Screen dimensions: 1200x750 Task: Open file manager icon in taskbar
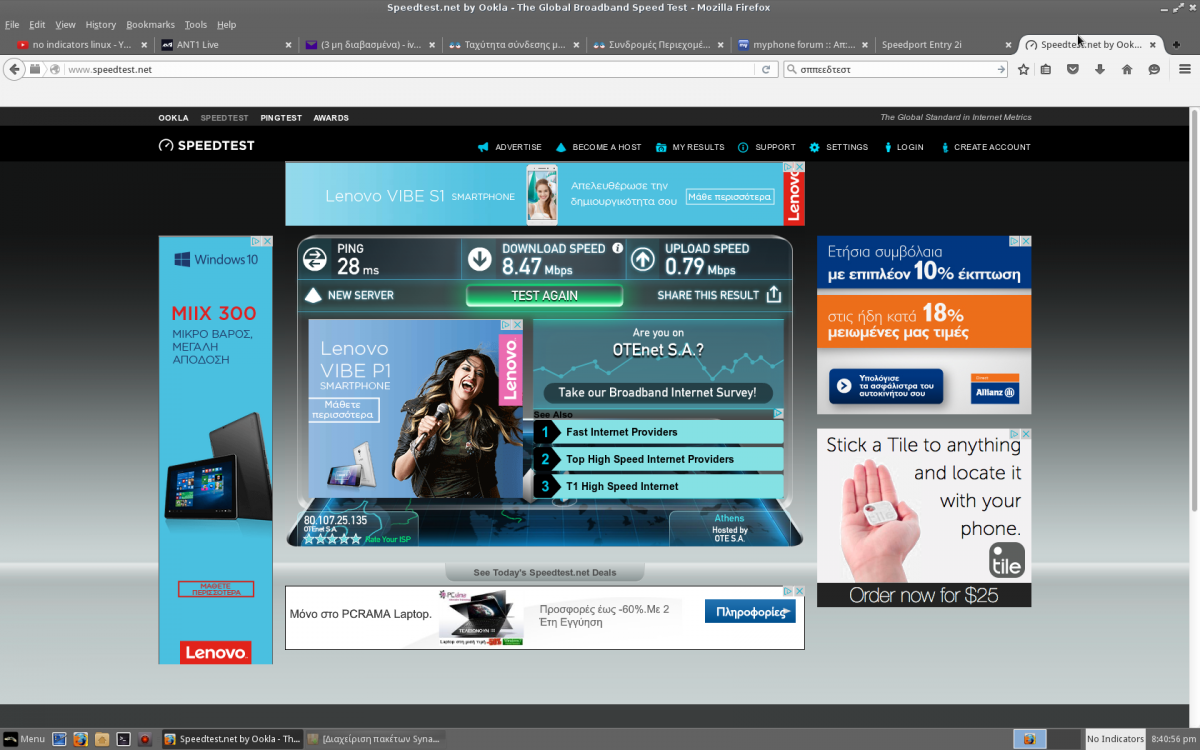101,739
